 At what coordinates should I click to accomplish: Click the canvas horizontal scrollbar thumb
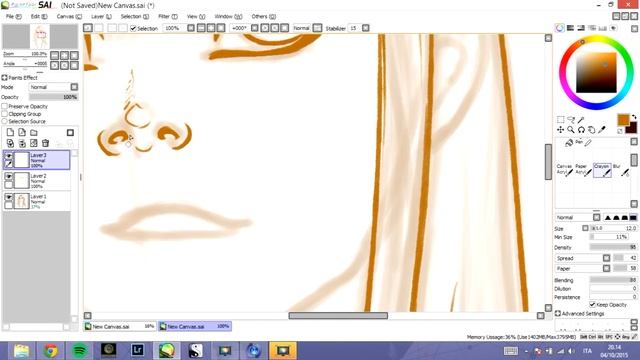point(338,316)
